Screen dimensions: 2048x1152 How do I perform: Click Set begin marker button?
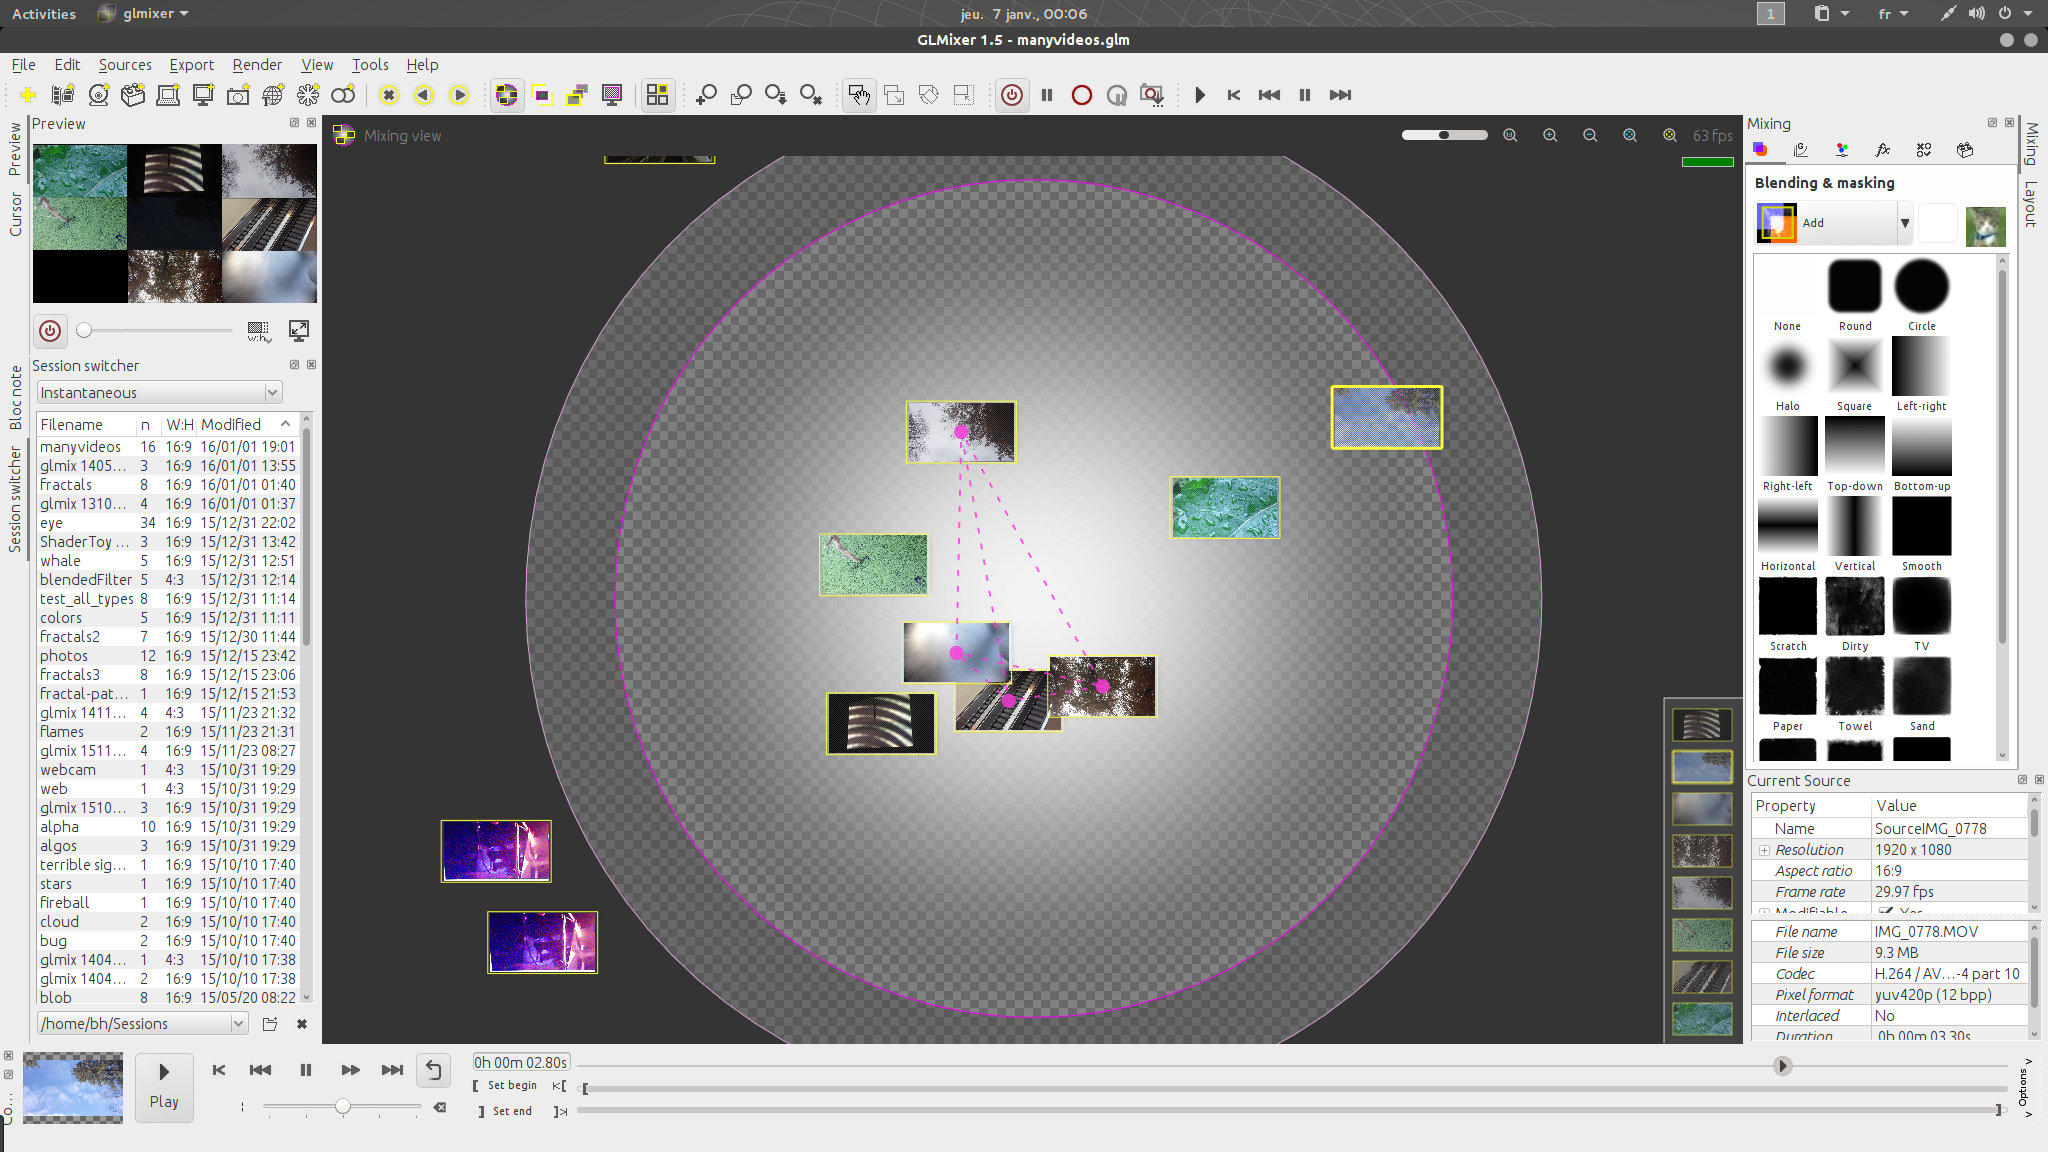(505, 1085)
